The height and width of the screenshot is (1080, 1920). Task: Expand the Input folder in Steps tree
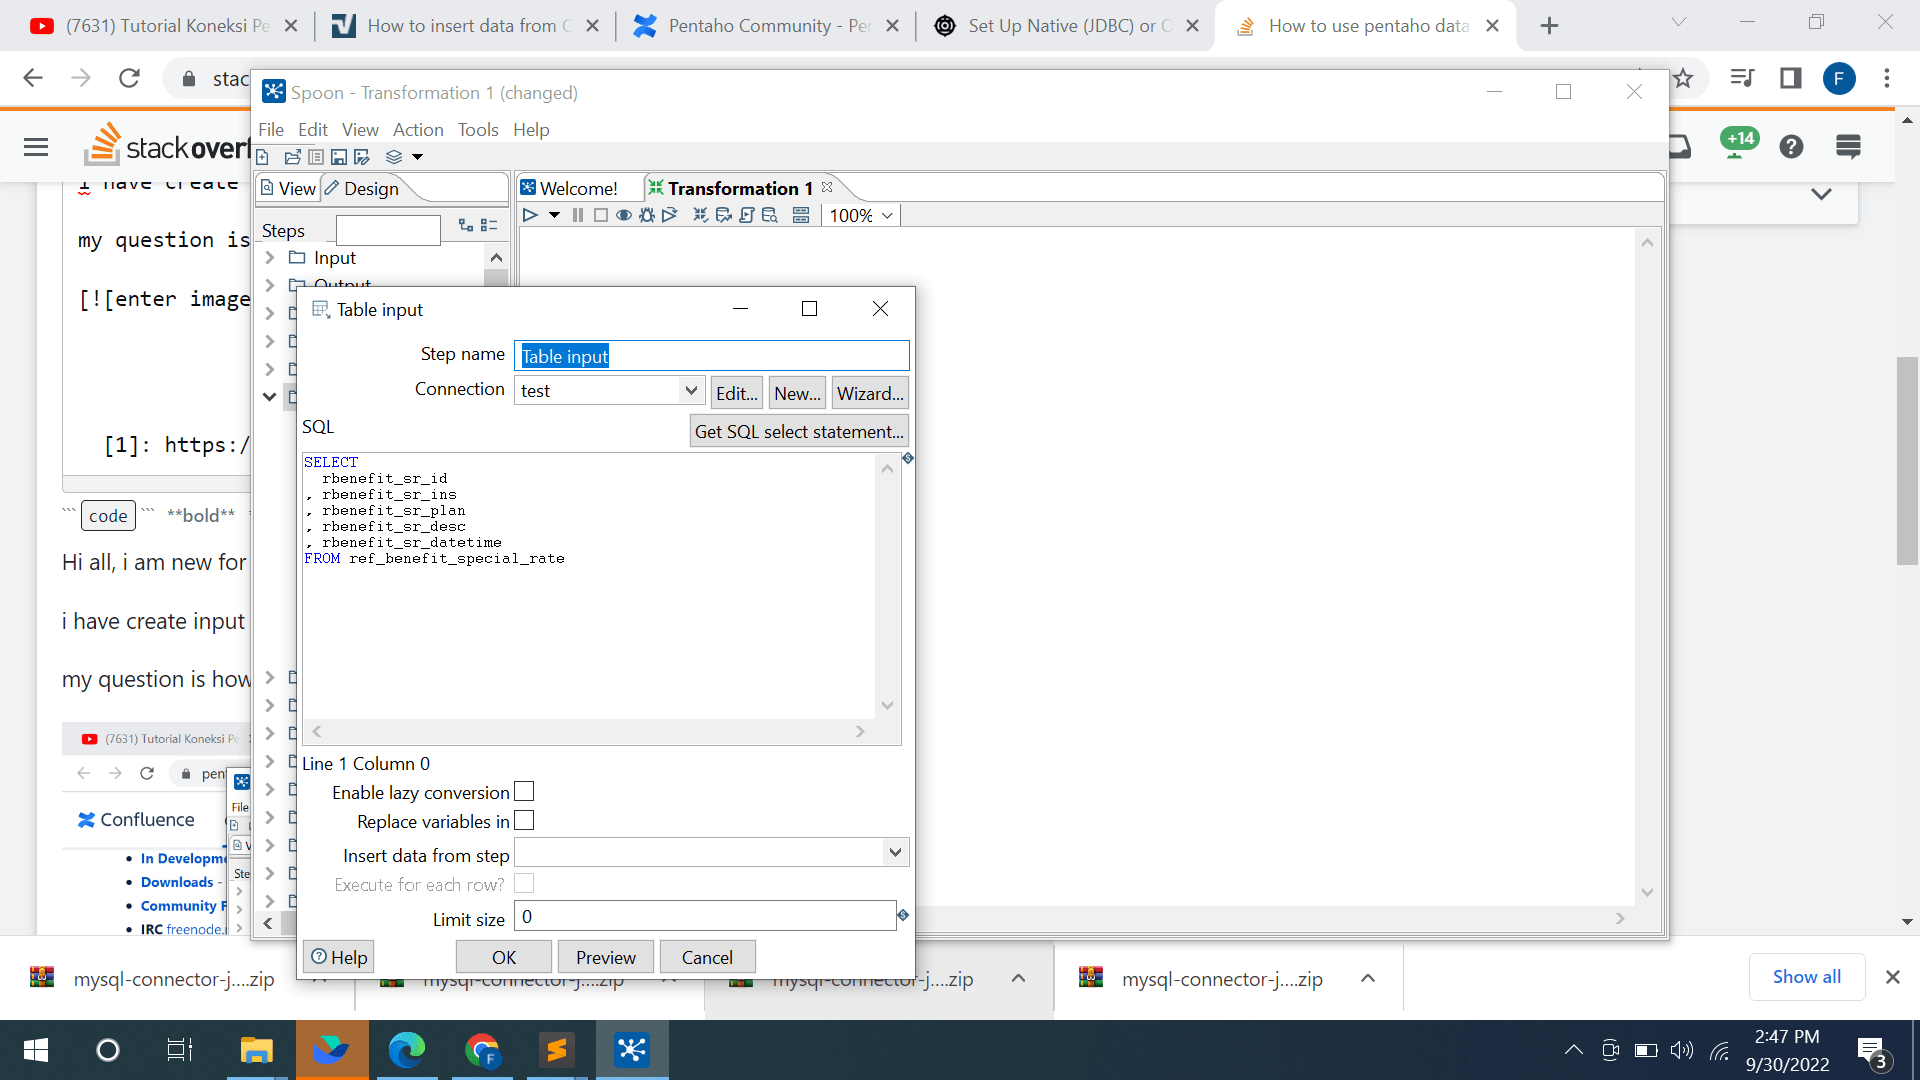(x=269, y=258)
